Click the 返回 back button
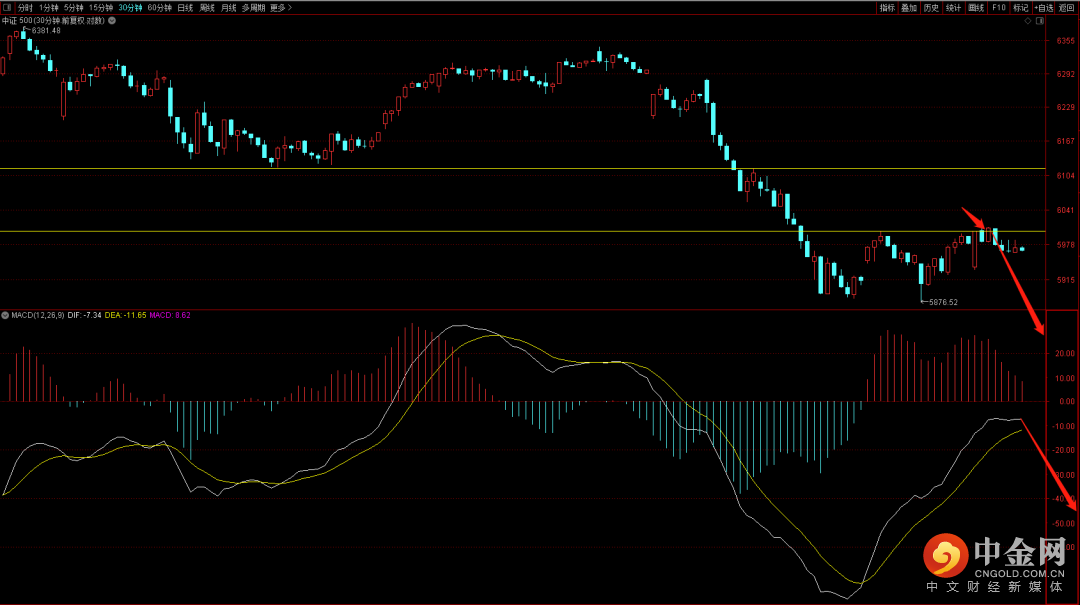 tap(1068, 7)
